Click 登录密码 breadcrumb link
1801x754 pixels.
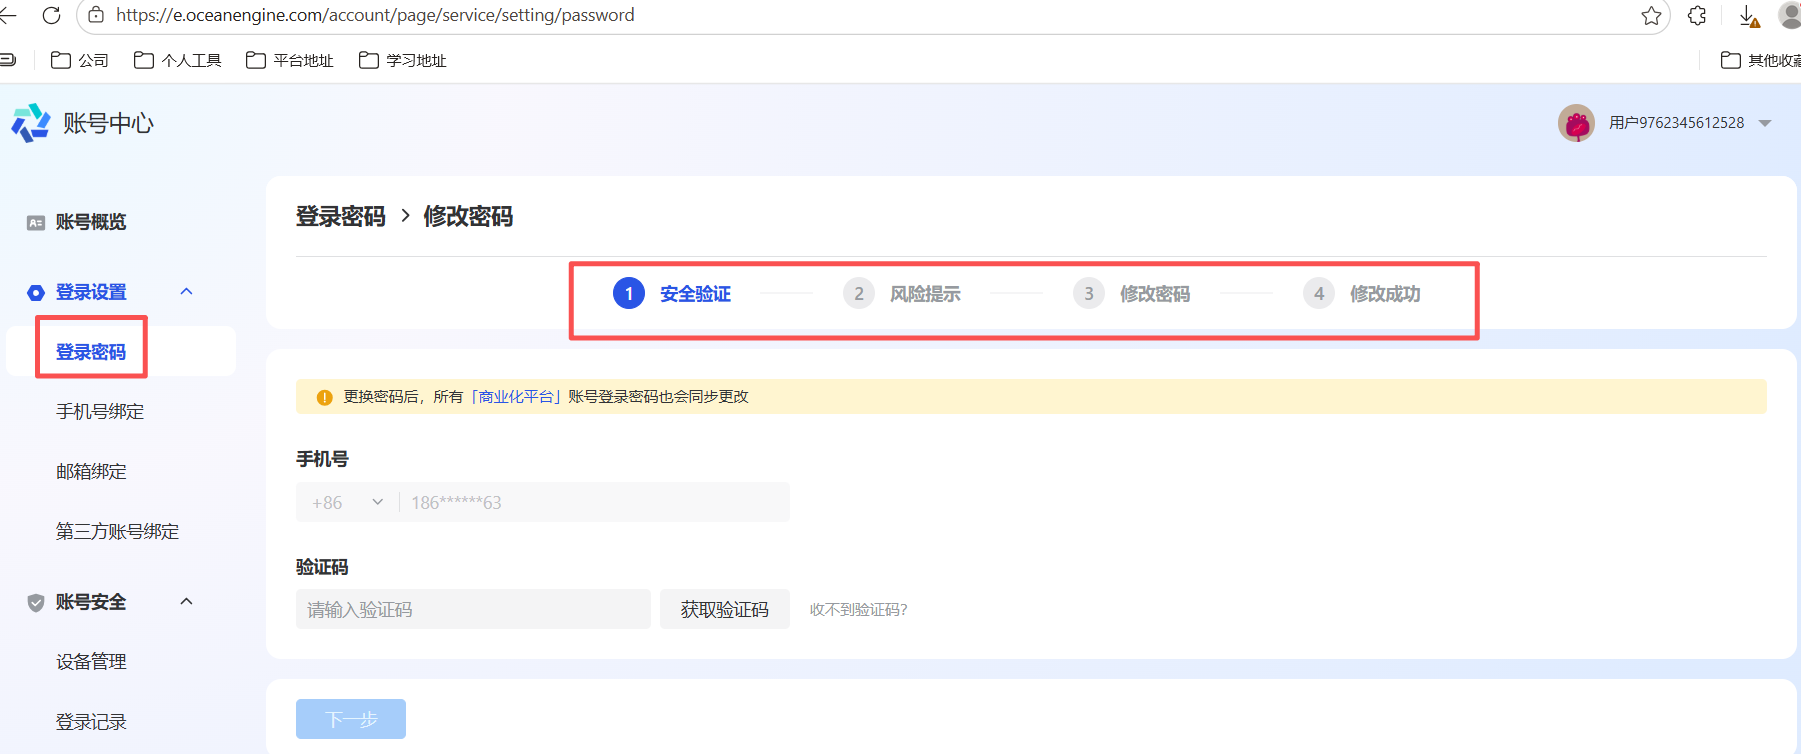coord(341,217)
